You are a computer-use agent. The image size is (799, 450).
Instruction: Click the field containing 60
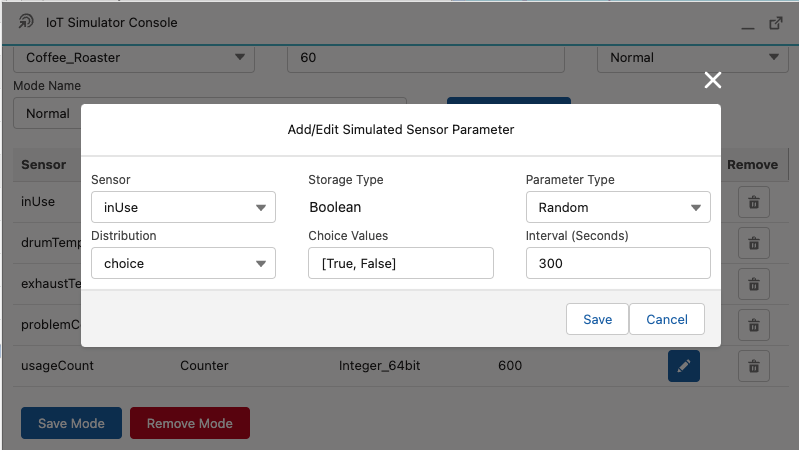pyautogui.click(x=425, y=58)
